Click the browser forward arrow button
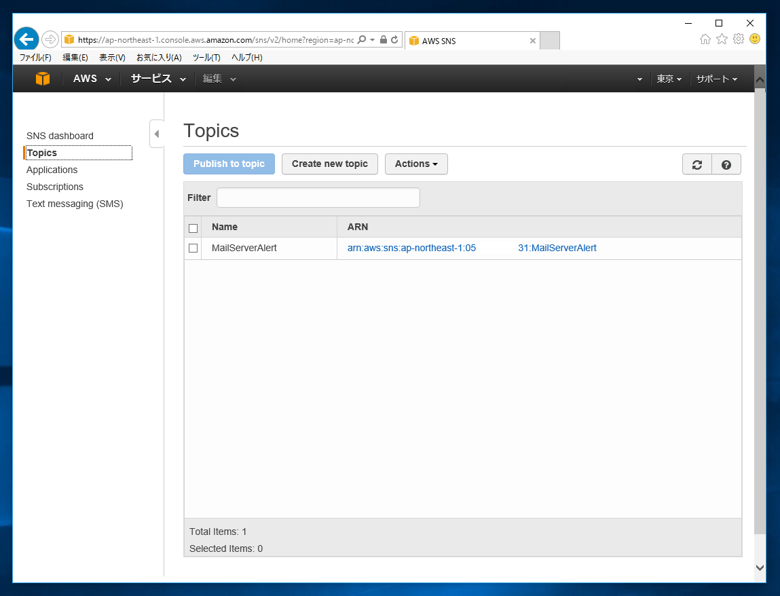Screen dimensions: 780x596 pos(50,39)
